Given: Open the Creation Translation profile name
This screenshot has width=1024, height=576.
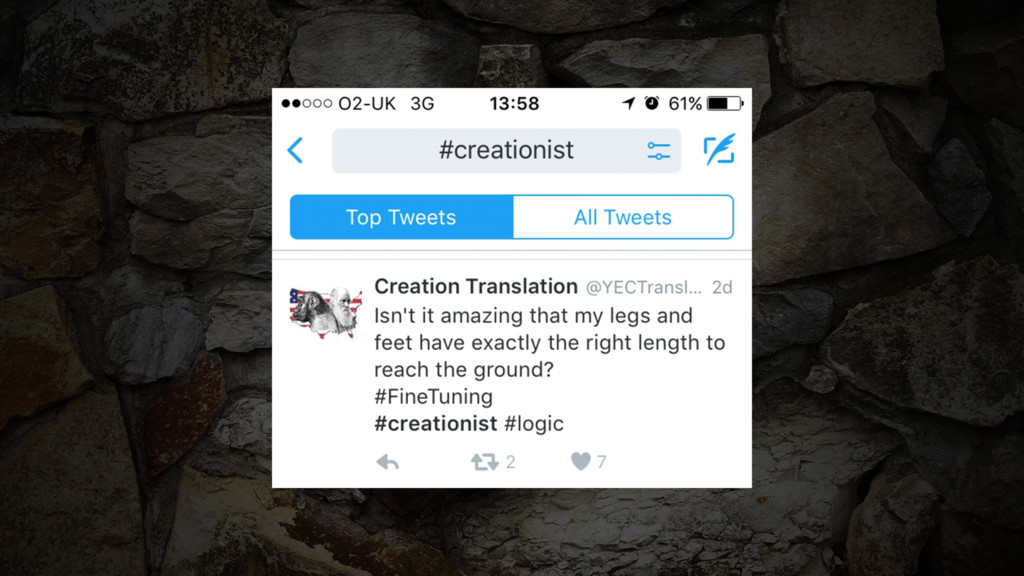Looking at the screenshot, I should point(476,286).
